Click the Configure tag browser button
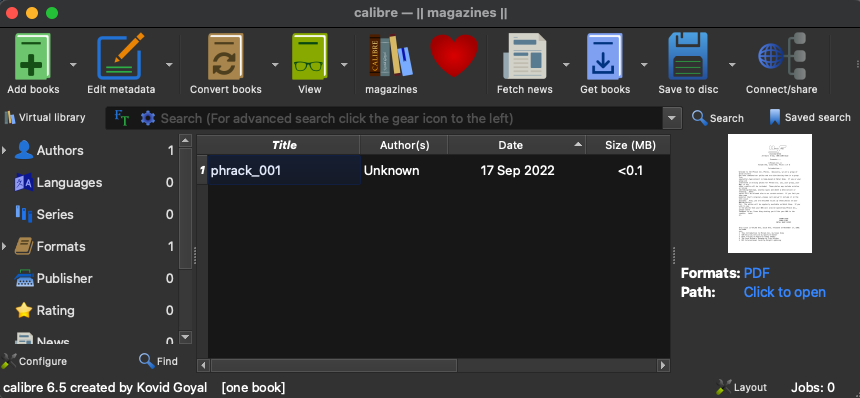The image size is (860, 398). coord(35,361)
